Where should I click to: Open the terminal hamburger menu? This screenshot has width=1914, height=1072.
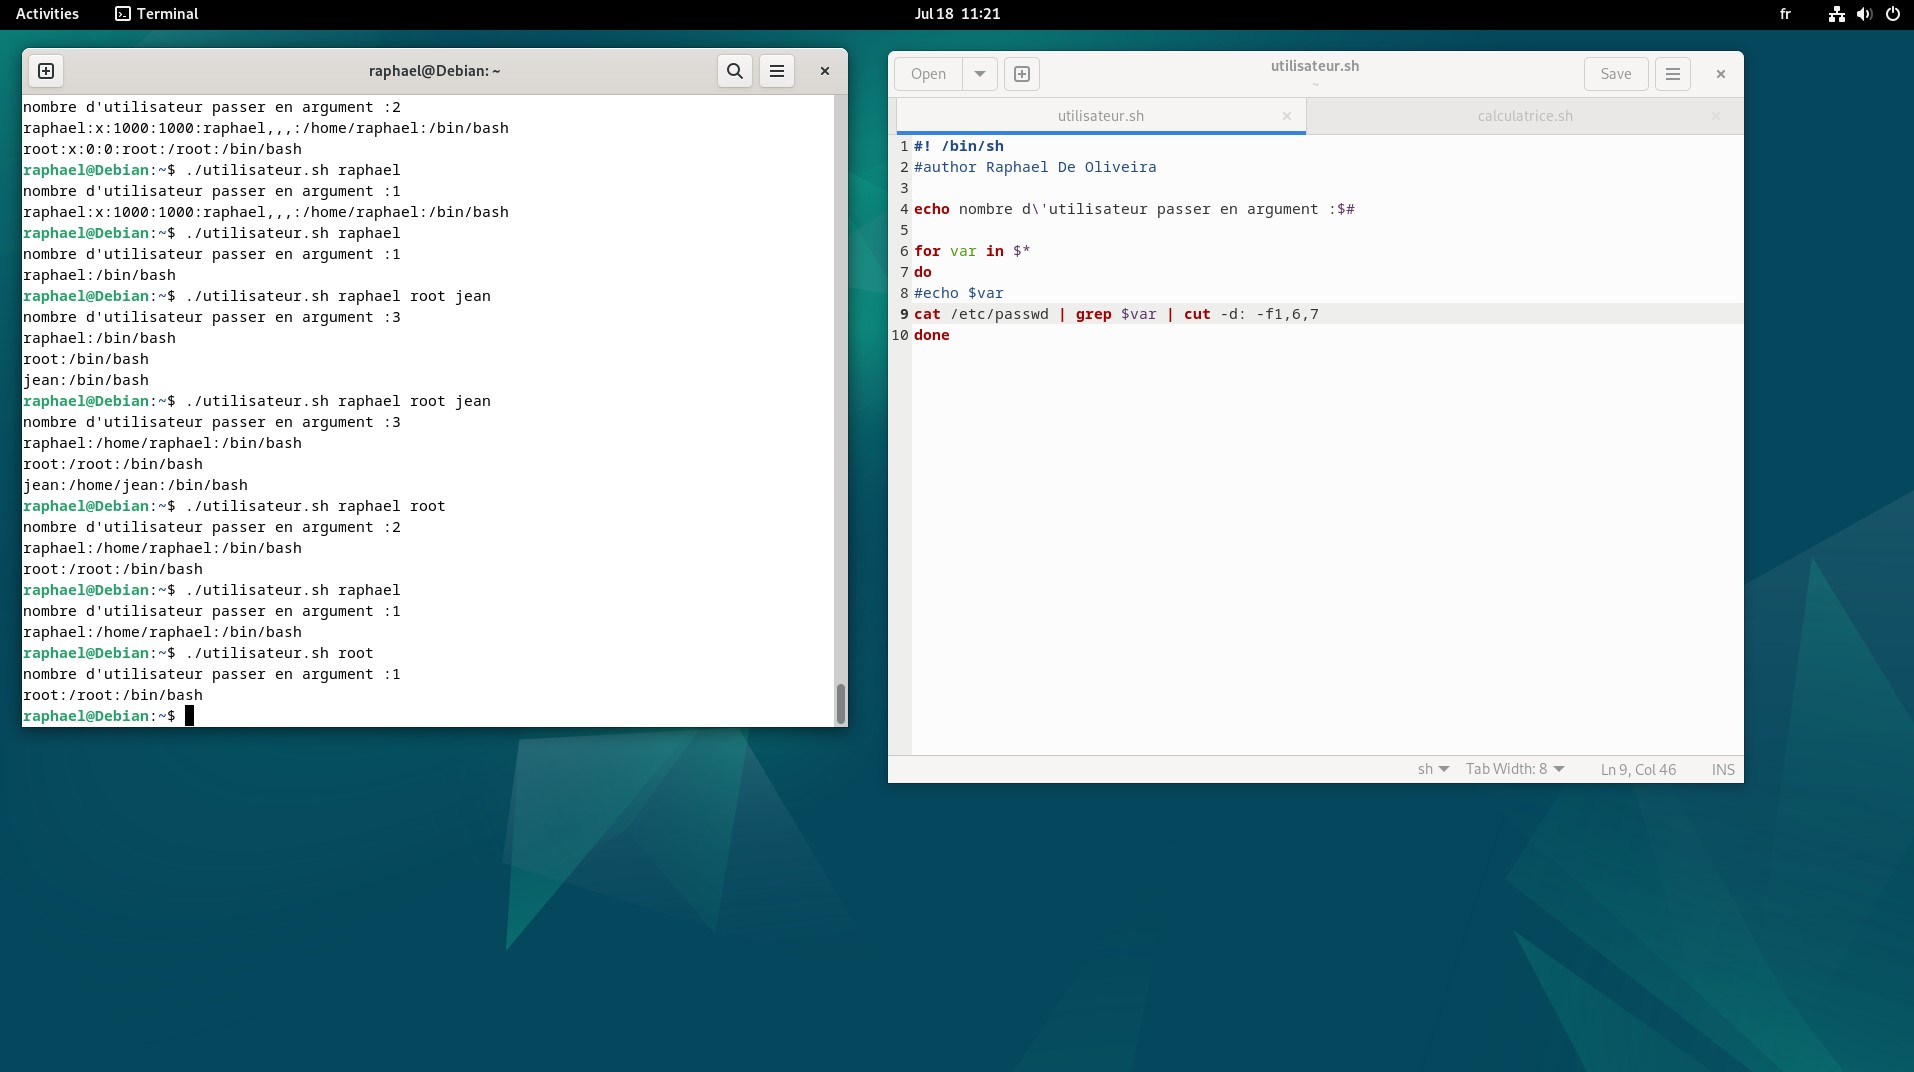[777, 71]
